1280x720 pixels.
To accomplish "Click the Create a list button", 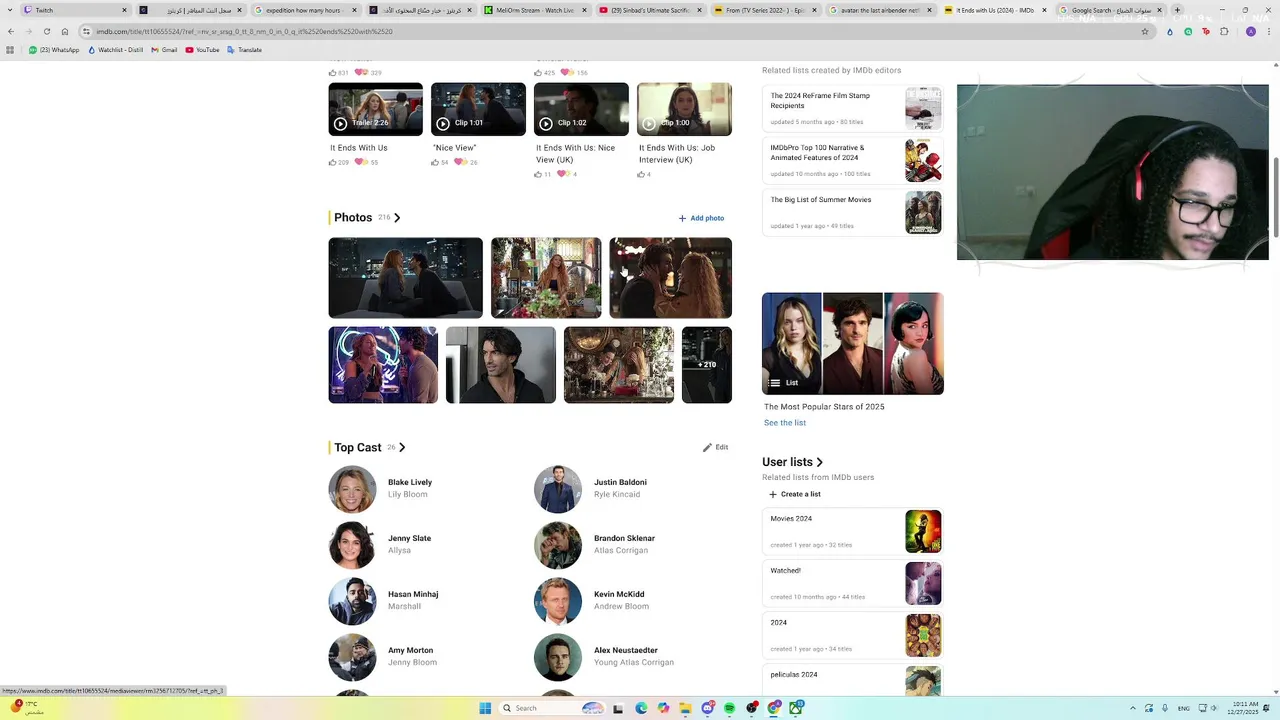I will (x=795, y=494).
